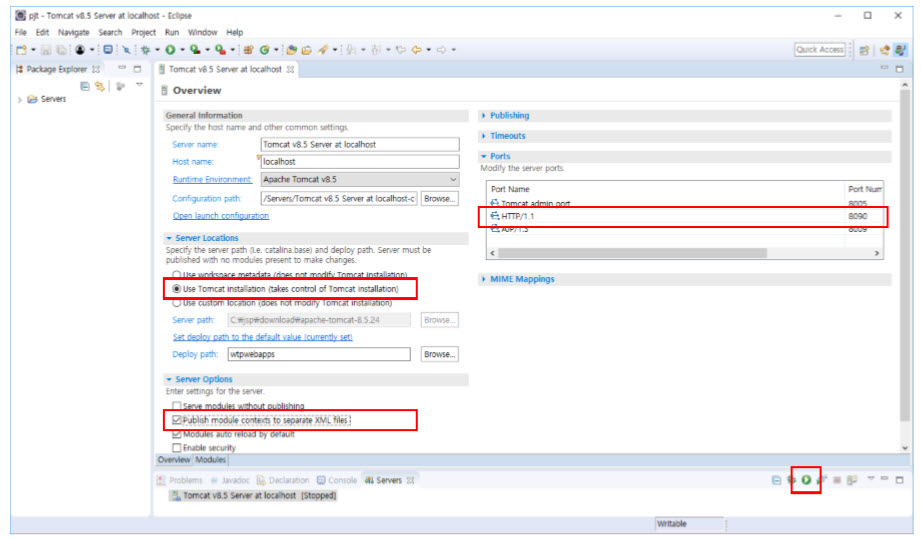
Task: Stop the server using the red square icon
Action: pos(837,481)
